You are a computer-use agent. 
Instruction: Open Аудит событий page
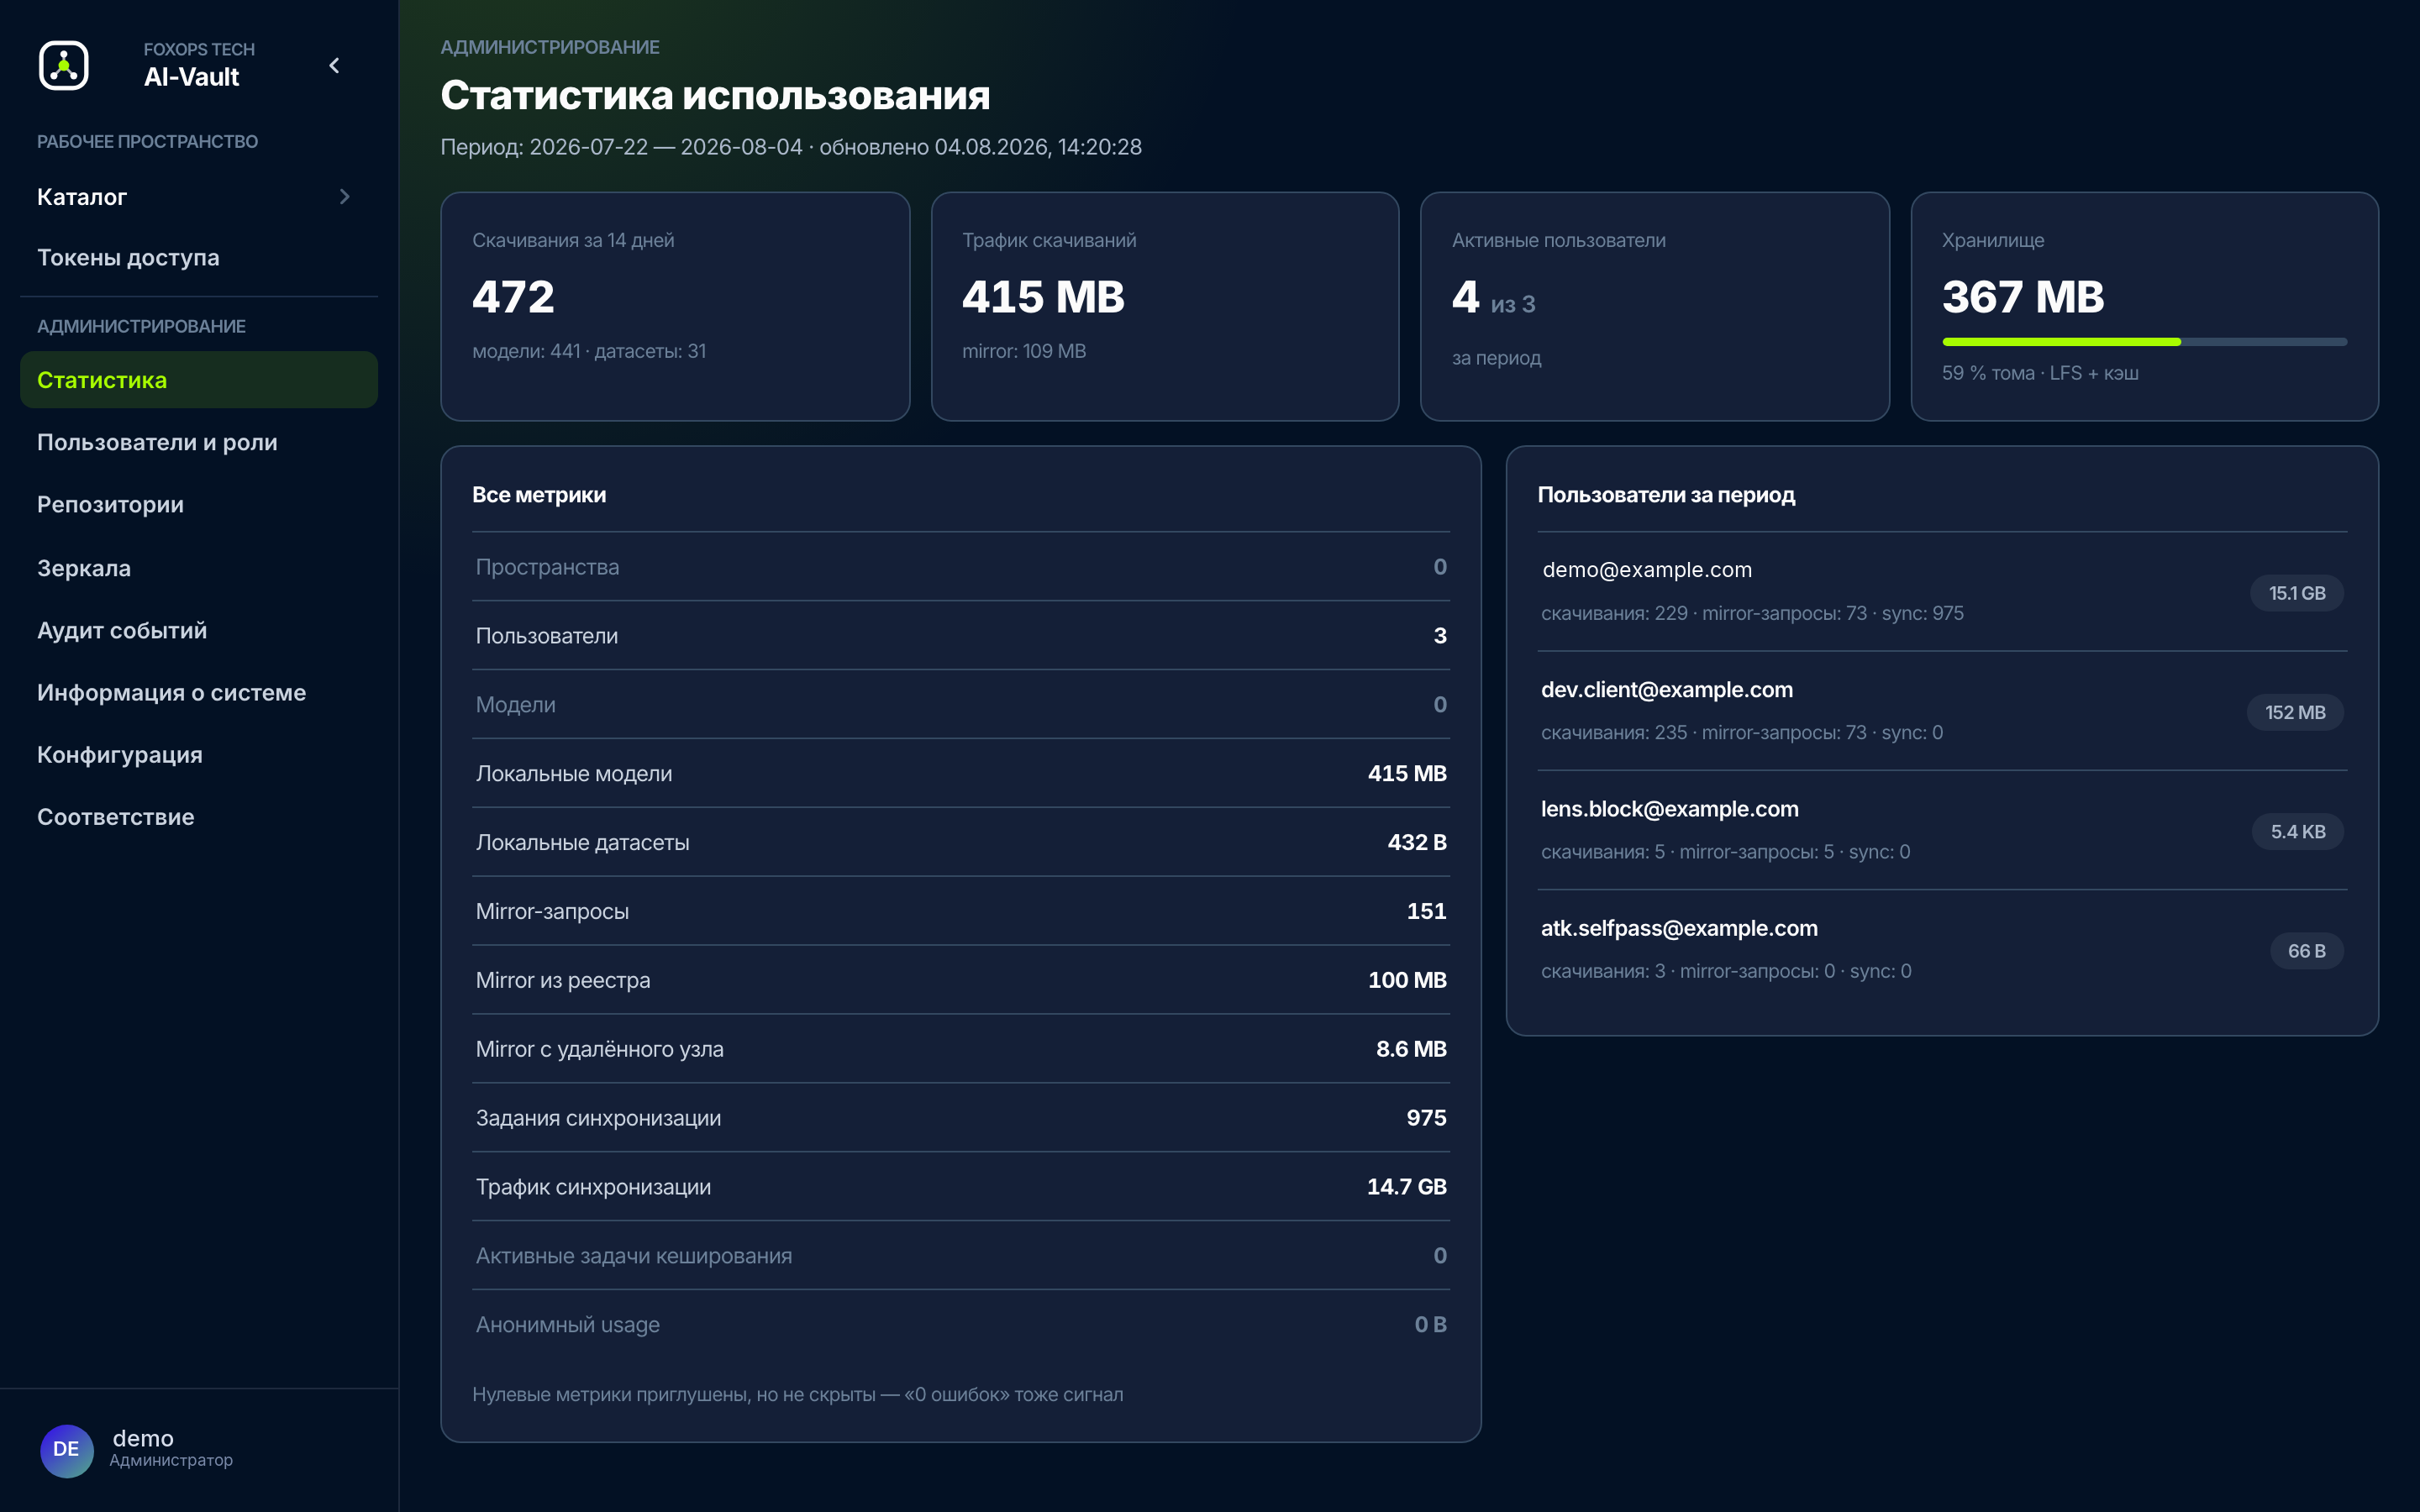coord(198,630)
